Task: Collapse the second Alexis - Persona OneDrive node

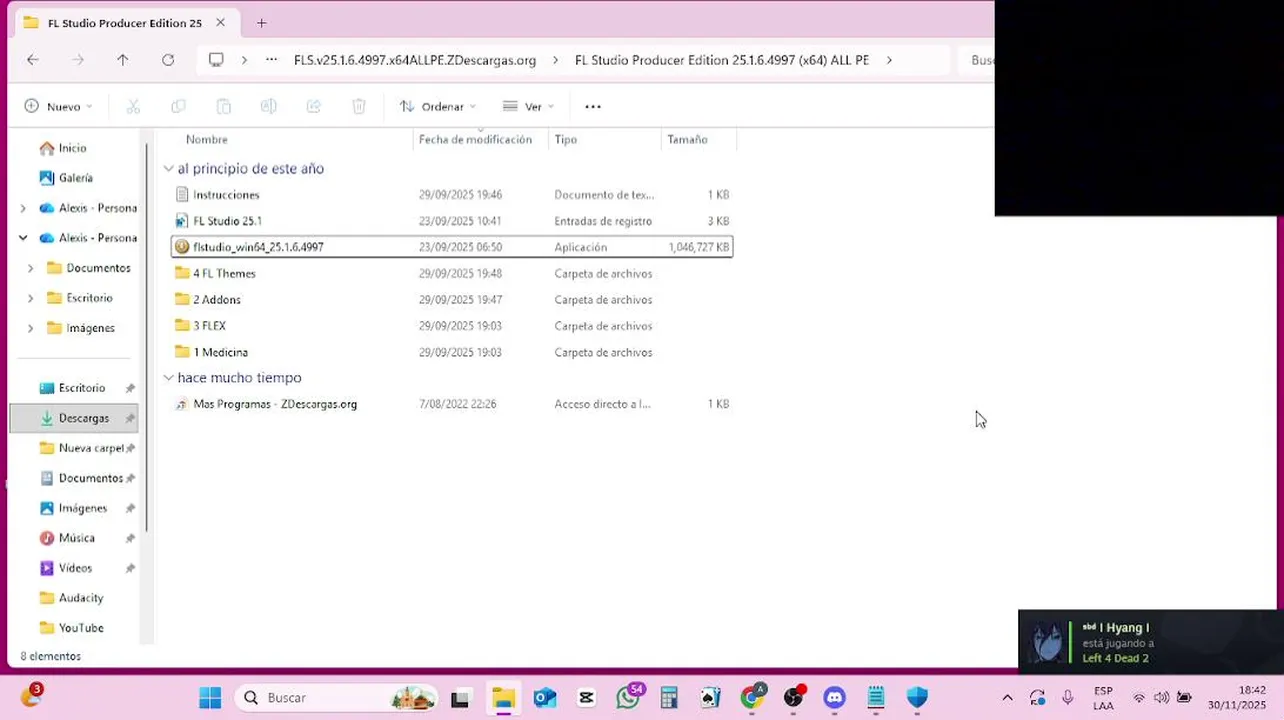Action: coord(23,238)
